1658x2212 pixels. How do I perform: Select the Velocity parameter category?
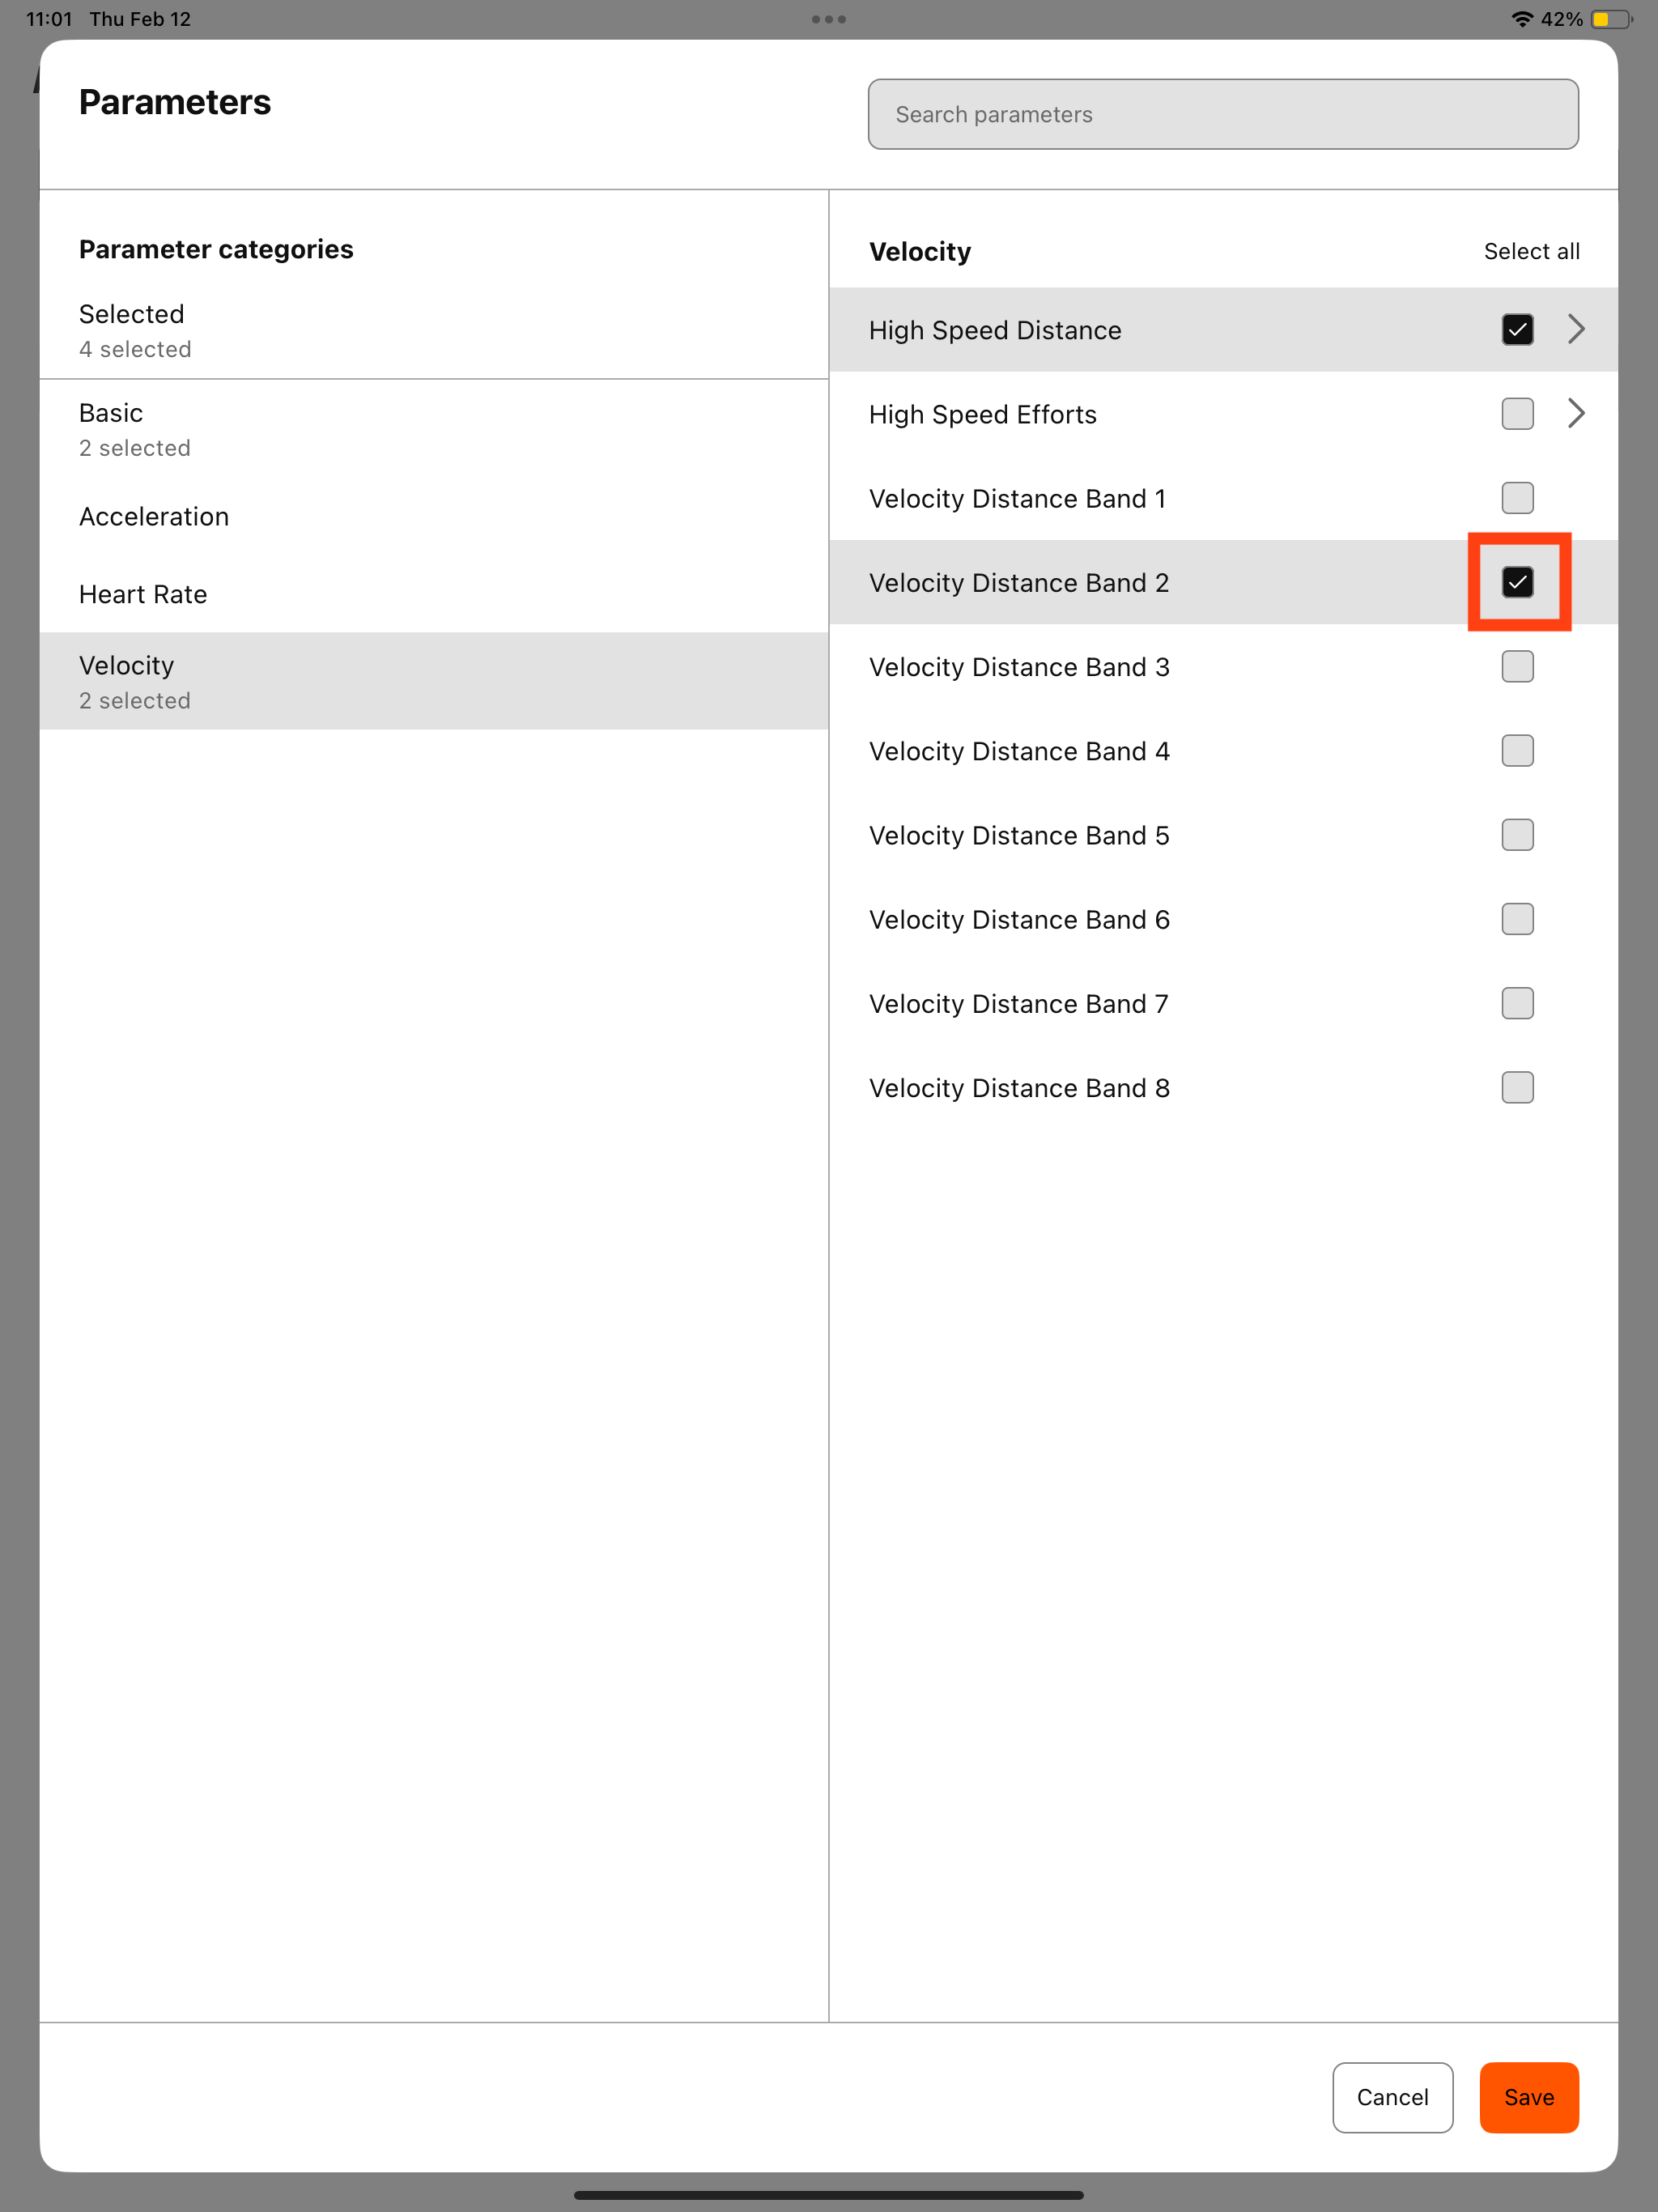[434, 681]
